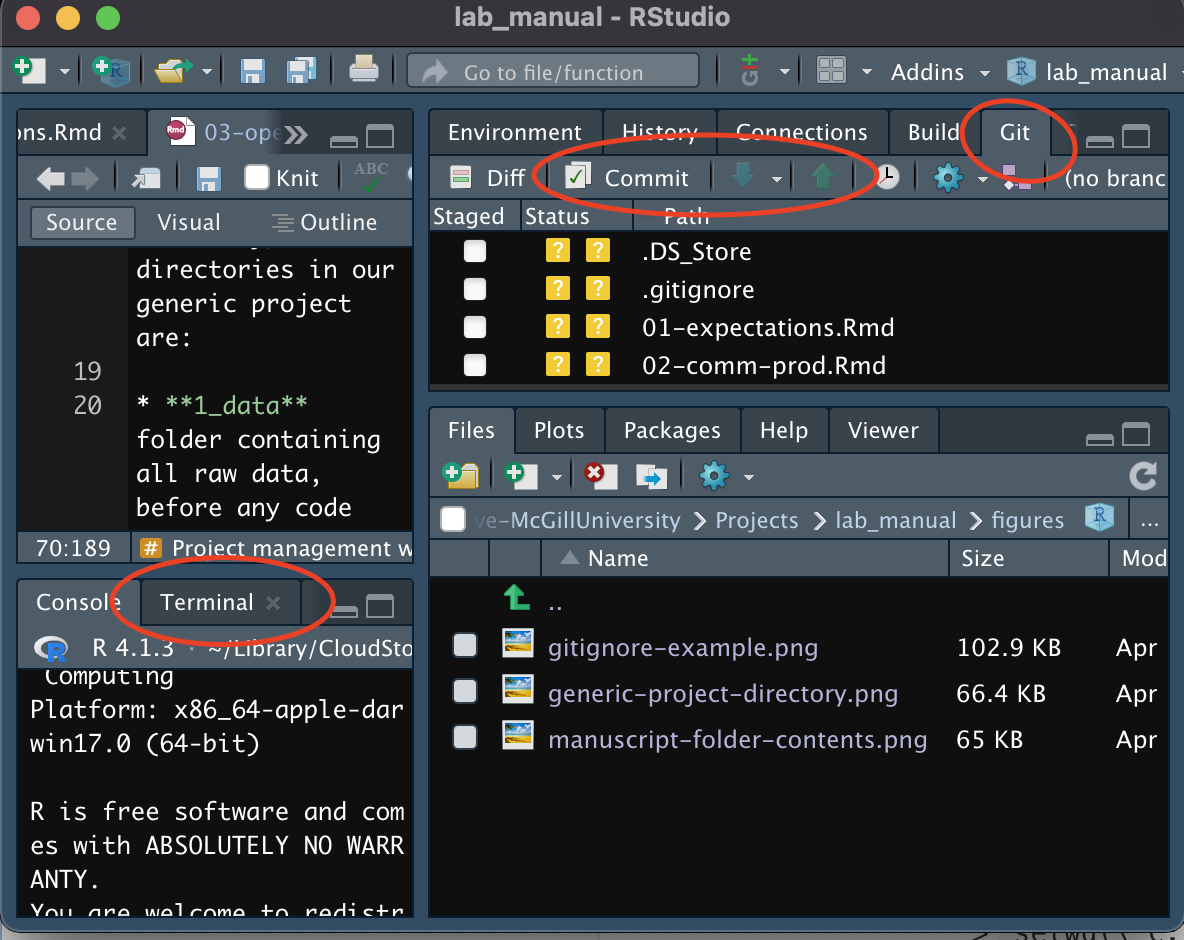This screenshot has height=940, width=1184.
Task: Switch to the Packages tab
Action: click(x=672, y=430)
